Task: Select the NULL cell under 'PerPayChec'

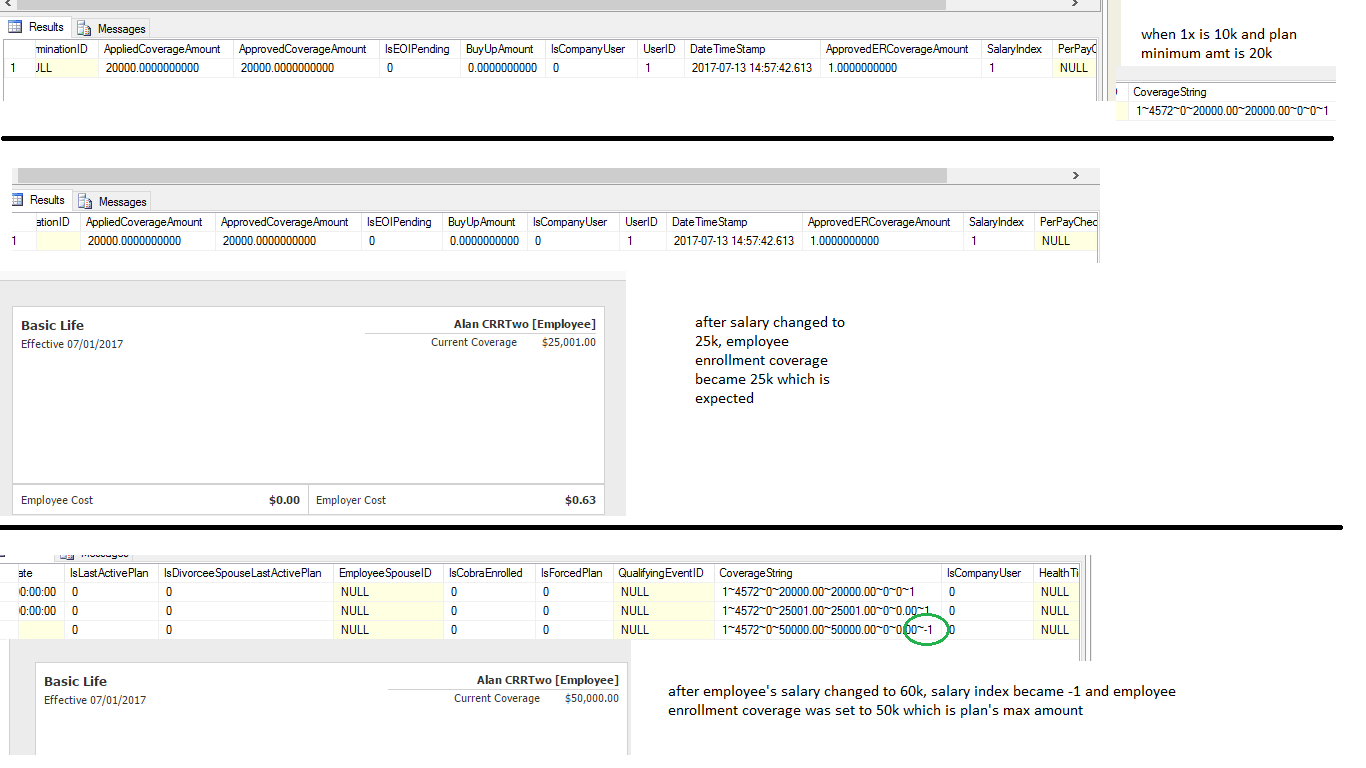Action: coord(1067,241)
